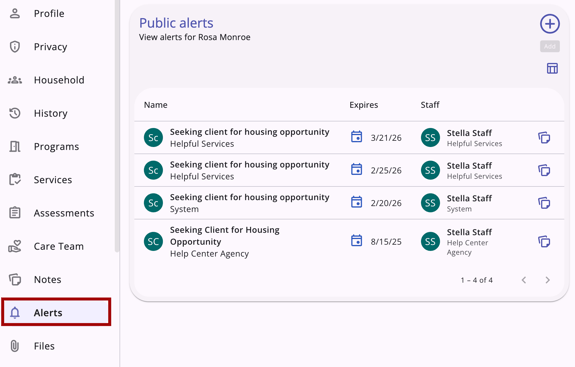The image size is (575, 367).
Task: Click the 8/15/25 expiry date
Action: [x=386, y=242]
